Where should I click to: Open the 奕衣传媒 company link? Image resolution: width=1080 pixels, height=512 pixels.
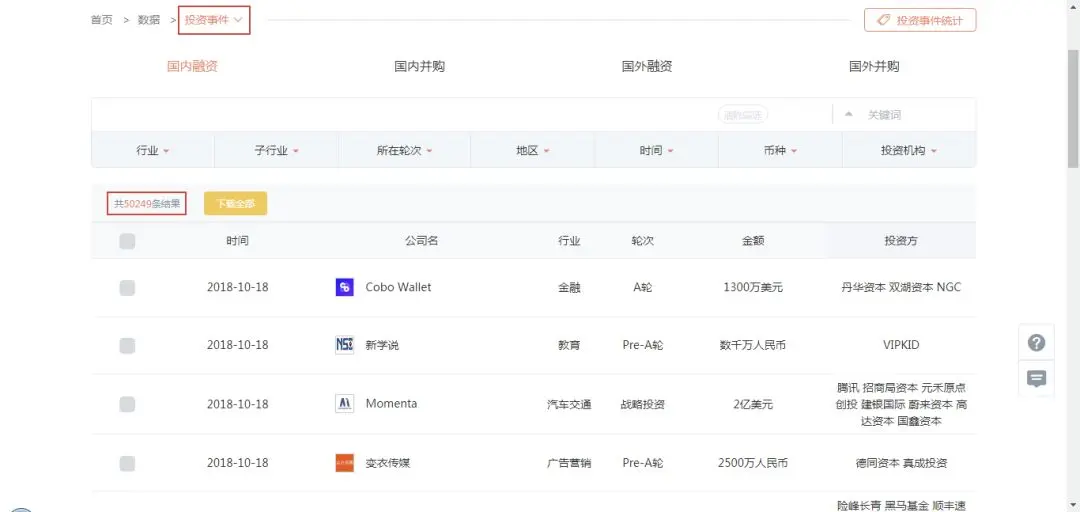coord(388,463)
